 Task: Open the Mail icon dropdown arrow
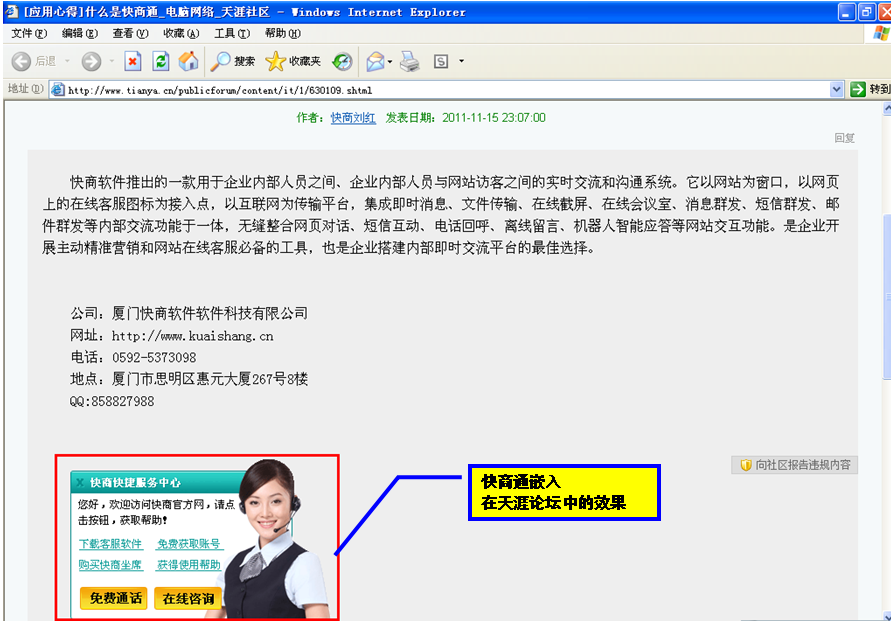click(x=390, y=62)
